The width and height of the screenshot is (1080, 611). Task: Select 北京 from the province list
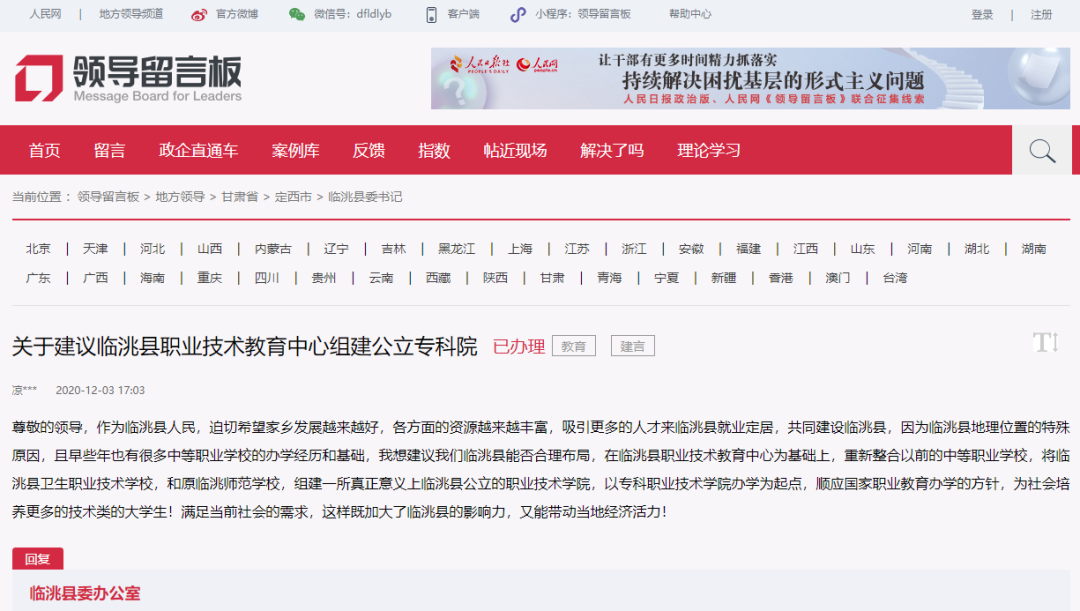coord(39,249)
